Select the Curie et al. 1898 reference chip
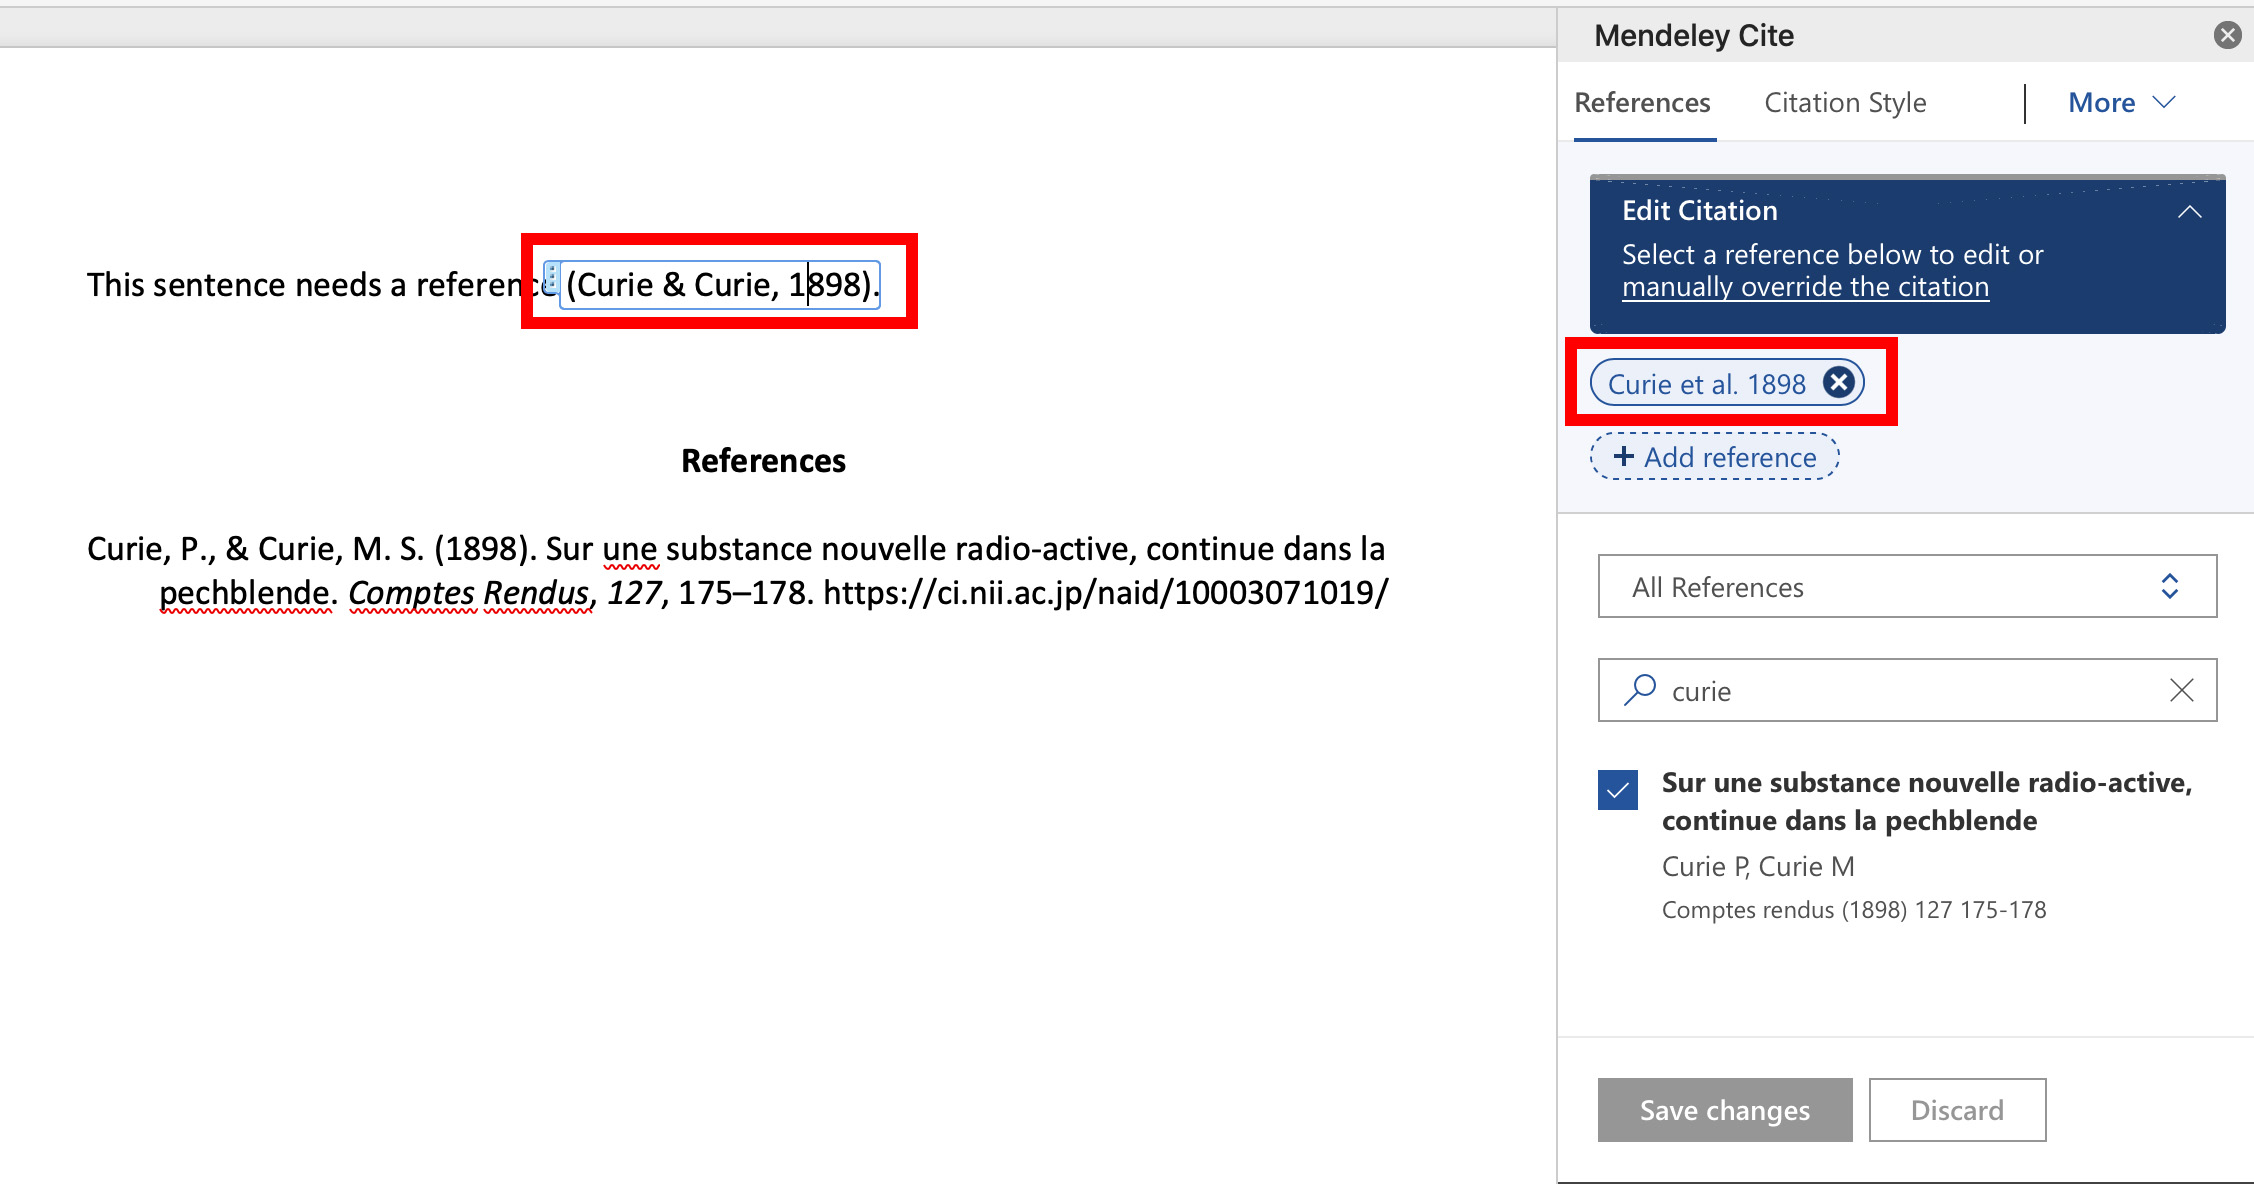 [x=1706, y=383]
